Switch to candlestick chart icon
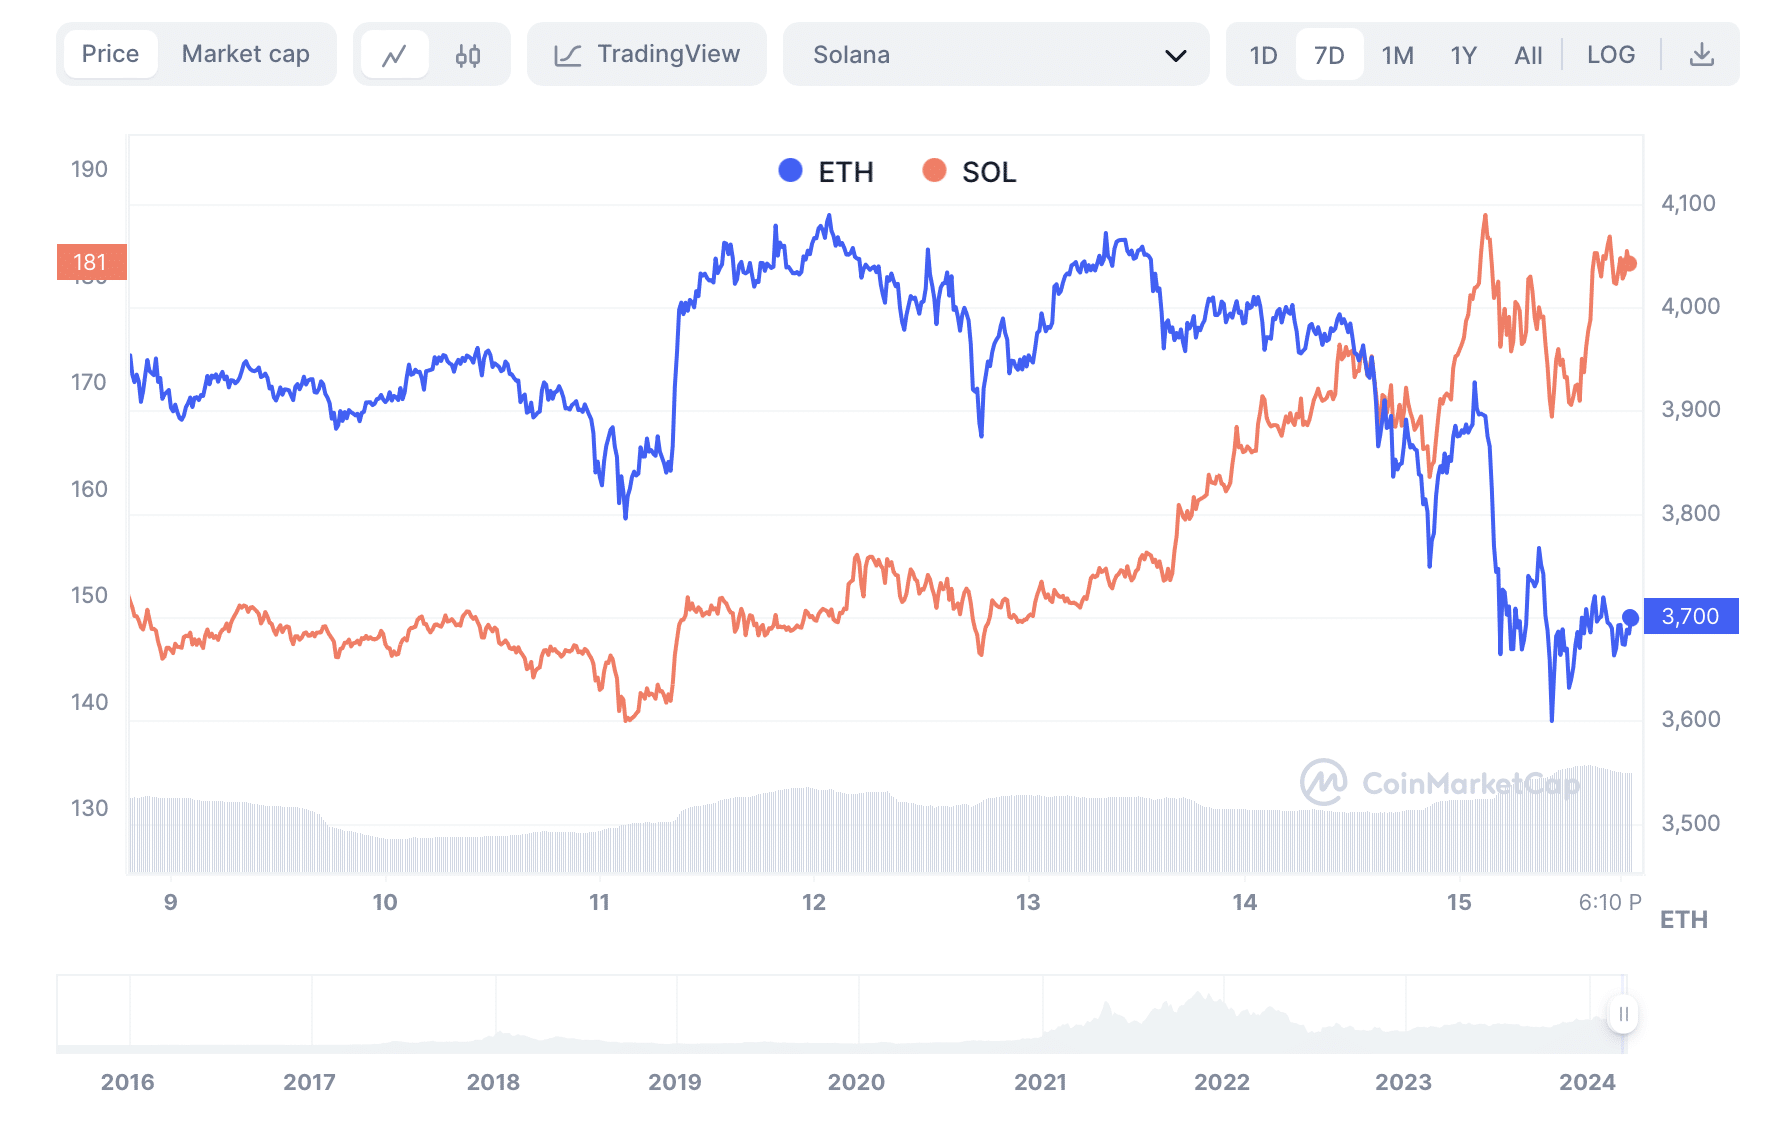Image resolution: width=1790 pixels, height=1146 pixels. [x=468, y=55]
